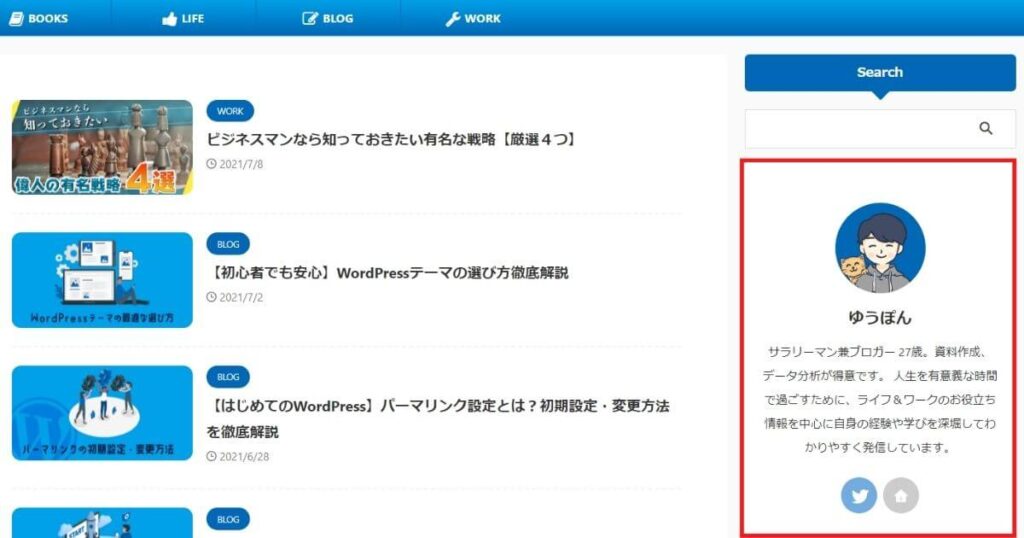Click the wrench icon beside WORK

[x=452, y=18]
